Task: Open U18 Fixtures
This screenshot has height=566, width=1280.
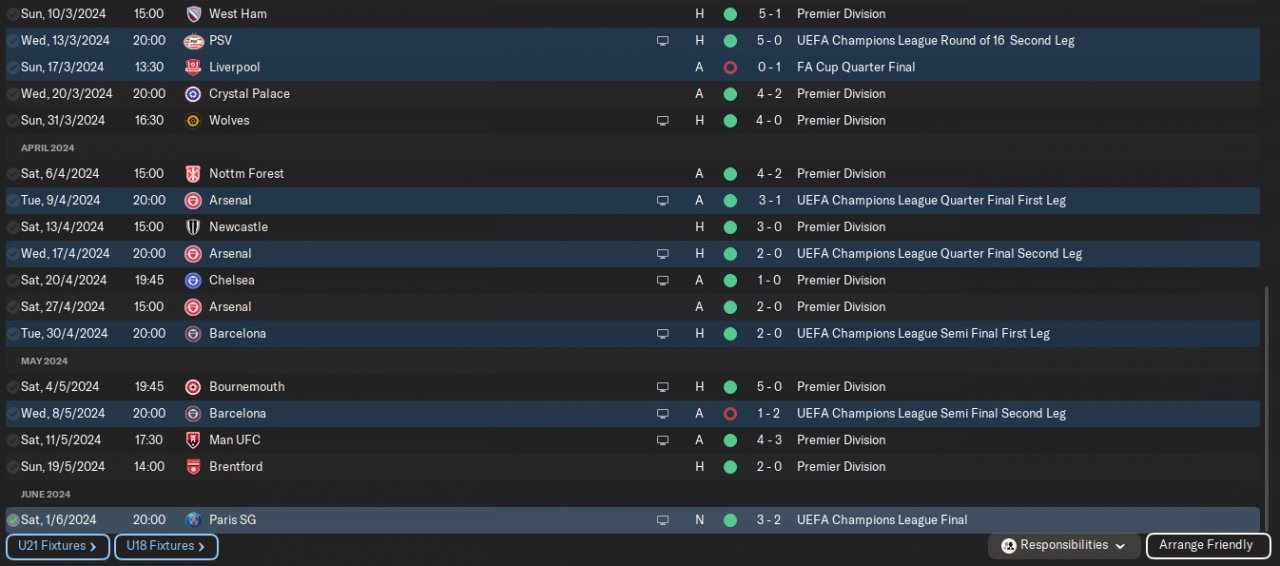Action: pos(166,546)
